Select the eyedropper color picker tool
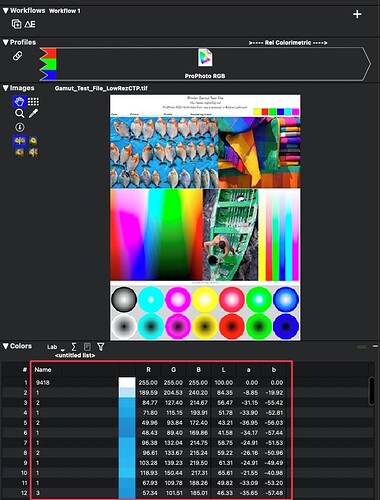 pos(33,114)
